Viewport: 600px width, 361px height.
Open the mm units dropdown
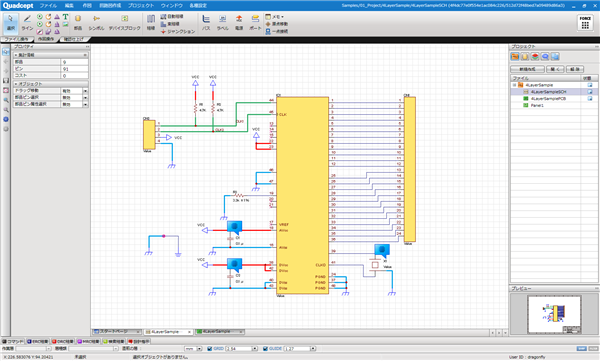(199, 349)
